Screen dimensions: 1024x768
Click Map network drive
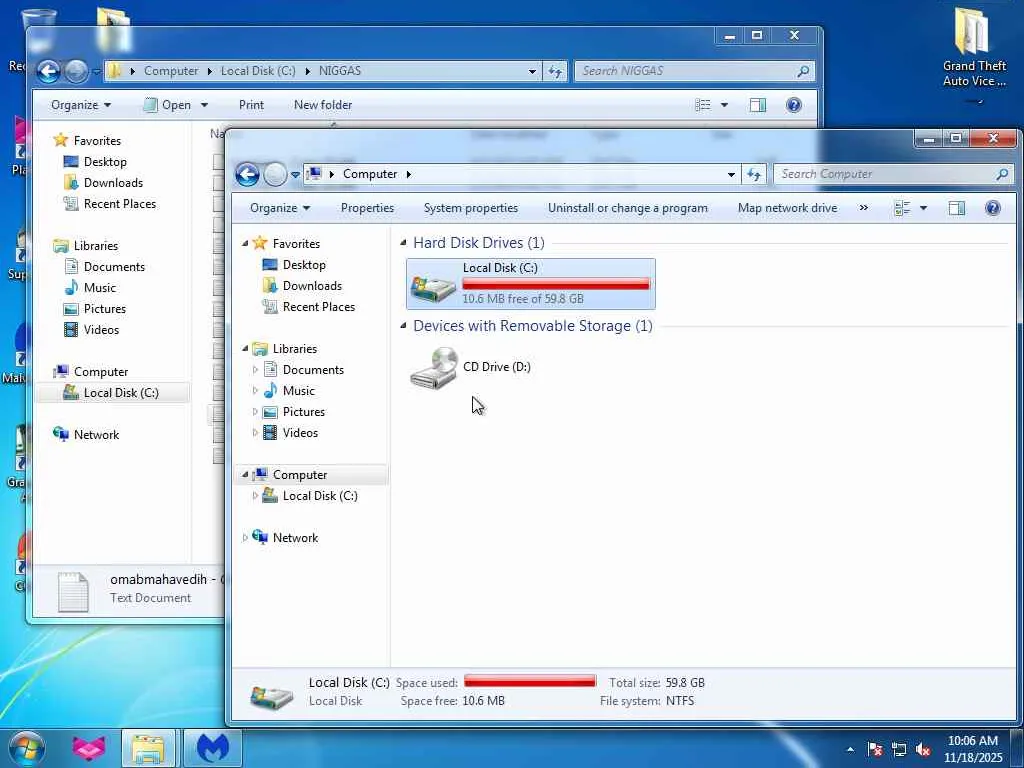(787, 208)
